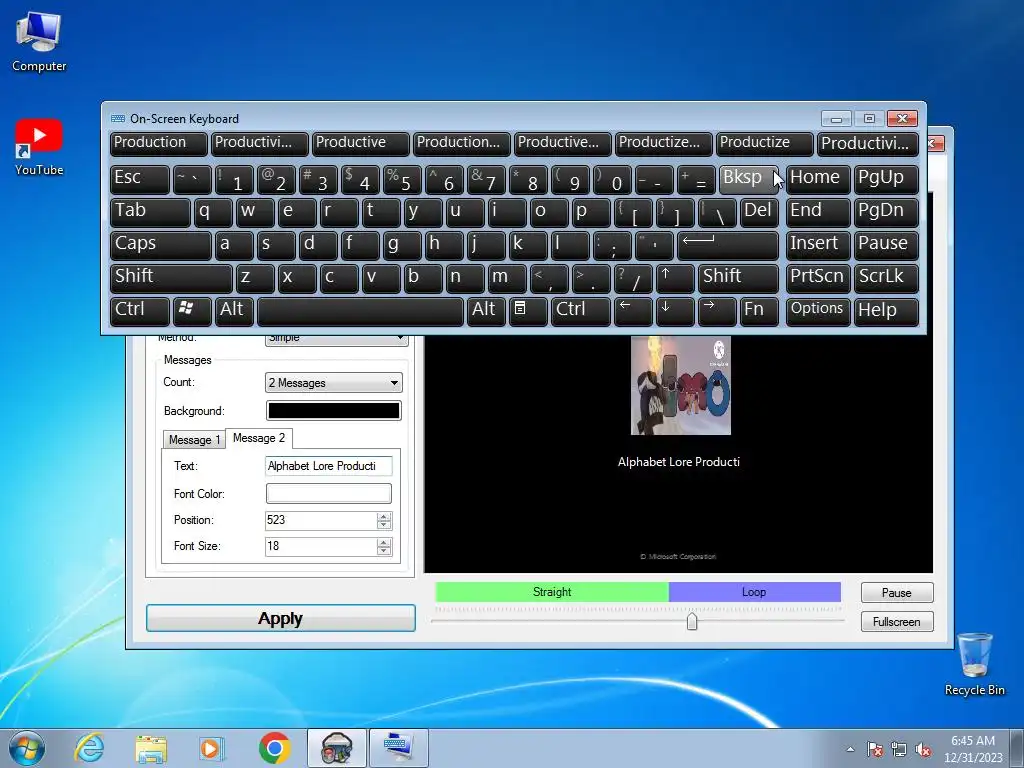Click the green Straight segment bar
Viewport: 1024px width, 768px height.
point(552,592)
